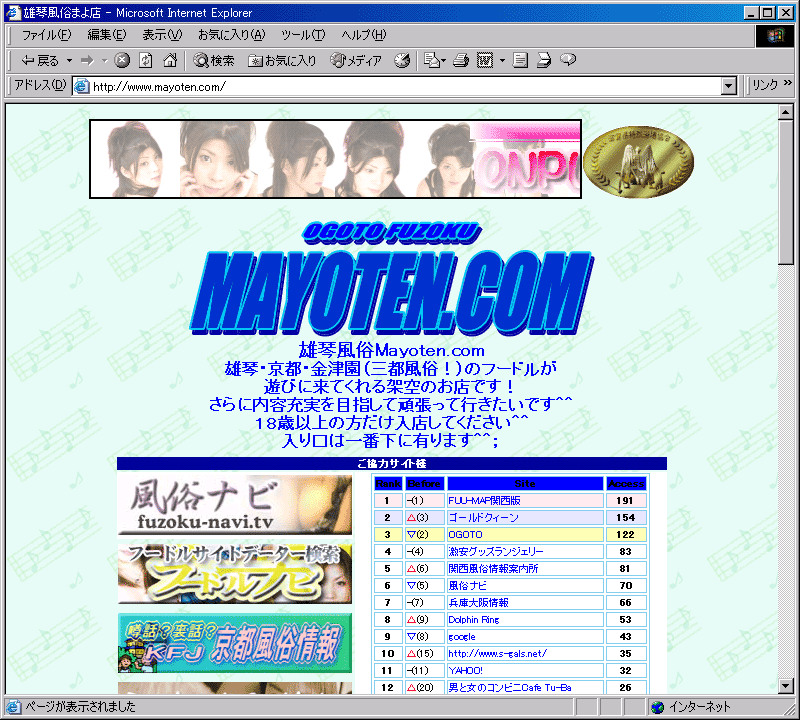Click the access count 191 cell
This screenshot has width=800, height=720.
point(626,501)
